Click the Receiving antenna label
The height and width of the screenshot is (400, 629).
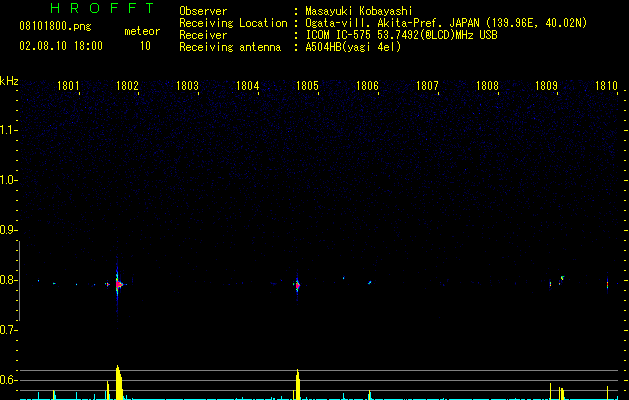[230, 47]
